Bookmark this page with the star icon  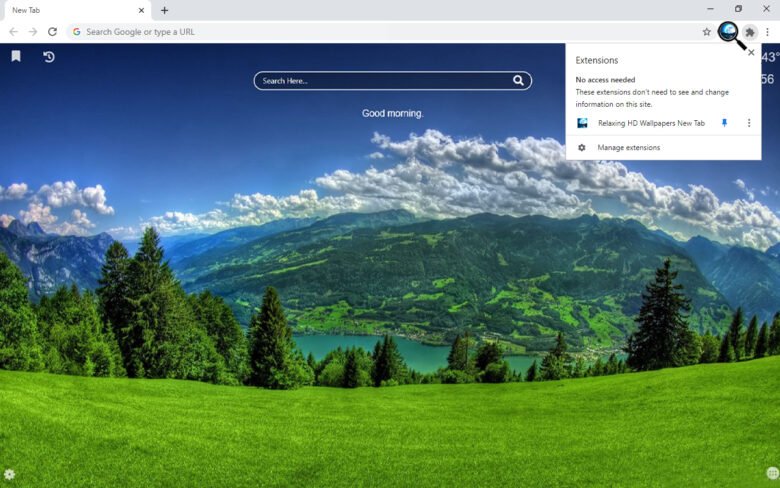[706, 32]
